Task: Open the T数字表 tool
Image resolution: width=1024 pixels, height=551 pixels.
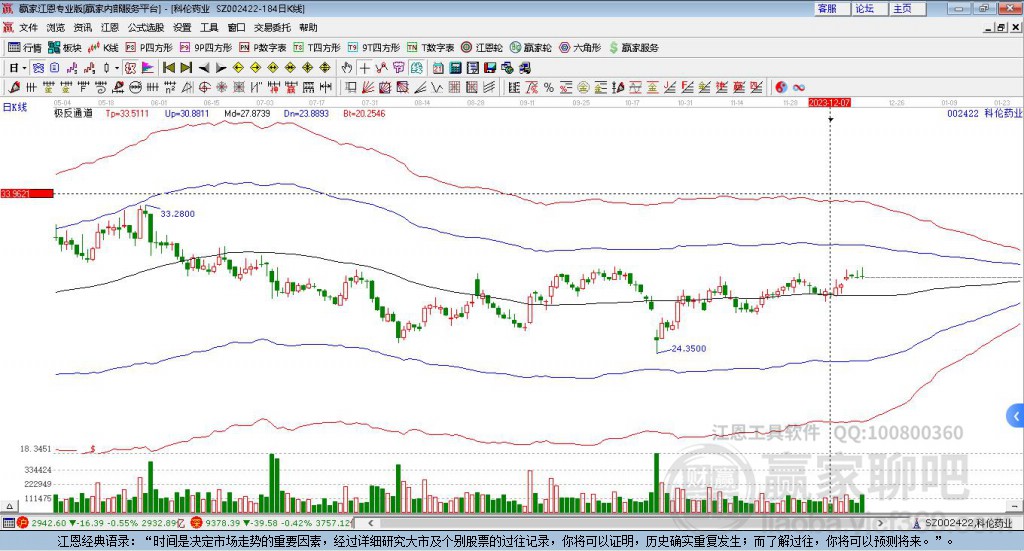Action: [430, 48]
